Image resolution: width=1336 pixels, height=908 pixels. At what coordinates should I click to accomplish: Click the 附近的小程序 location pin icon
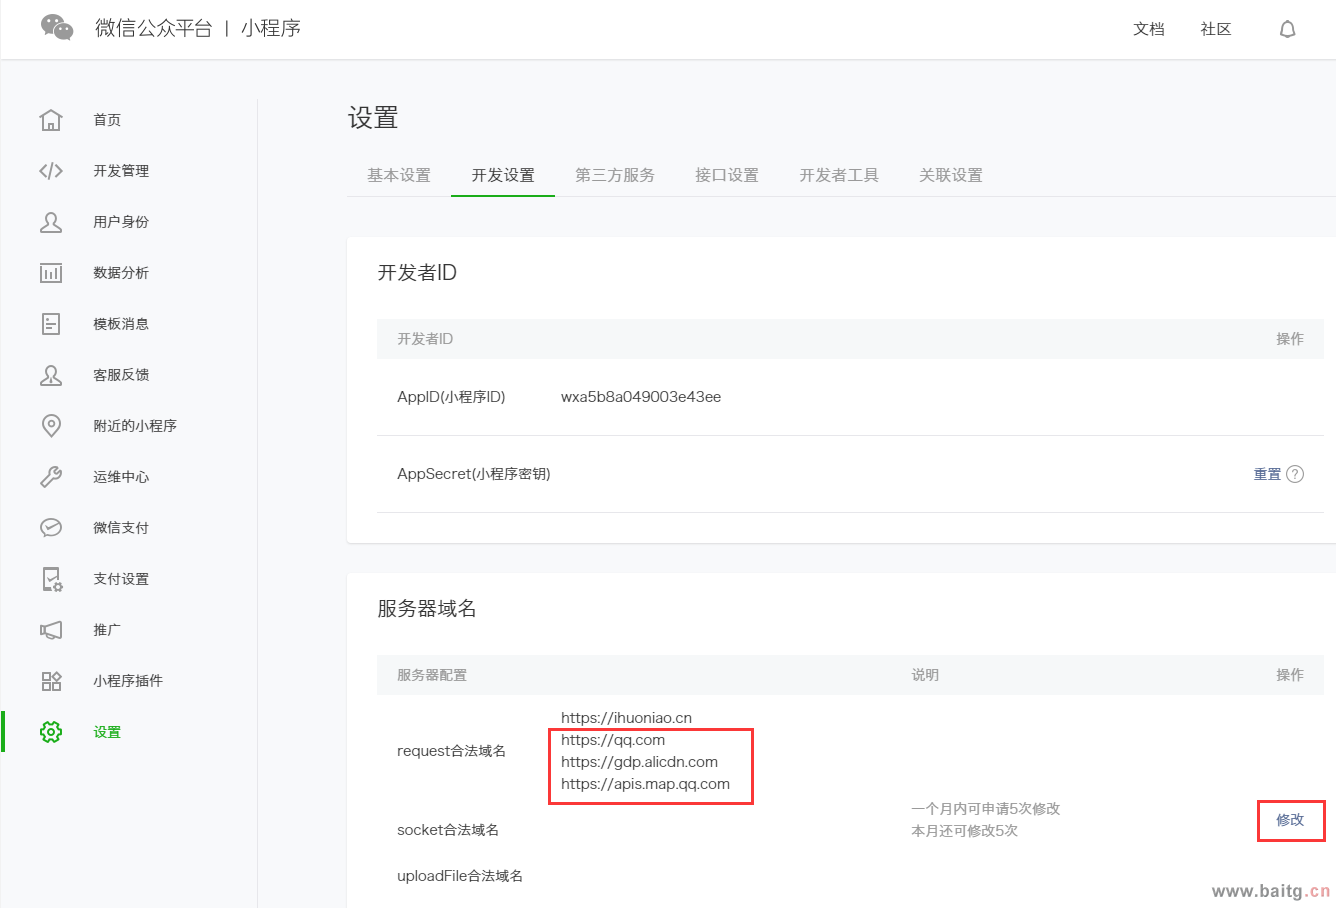coord(51,425)
